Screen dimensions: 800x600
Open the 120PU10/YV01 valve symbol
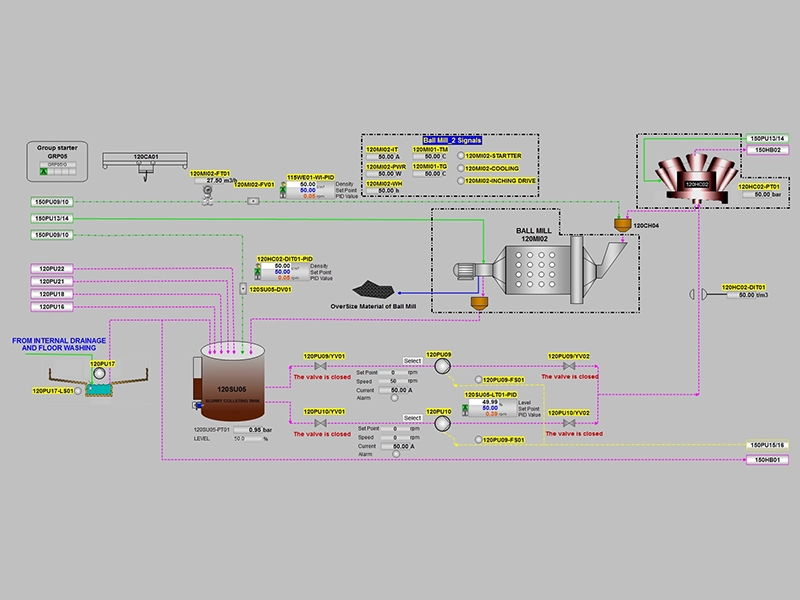[x=320, y=423]
